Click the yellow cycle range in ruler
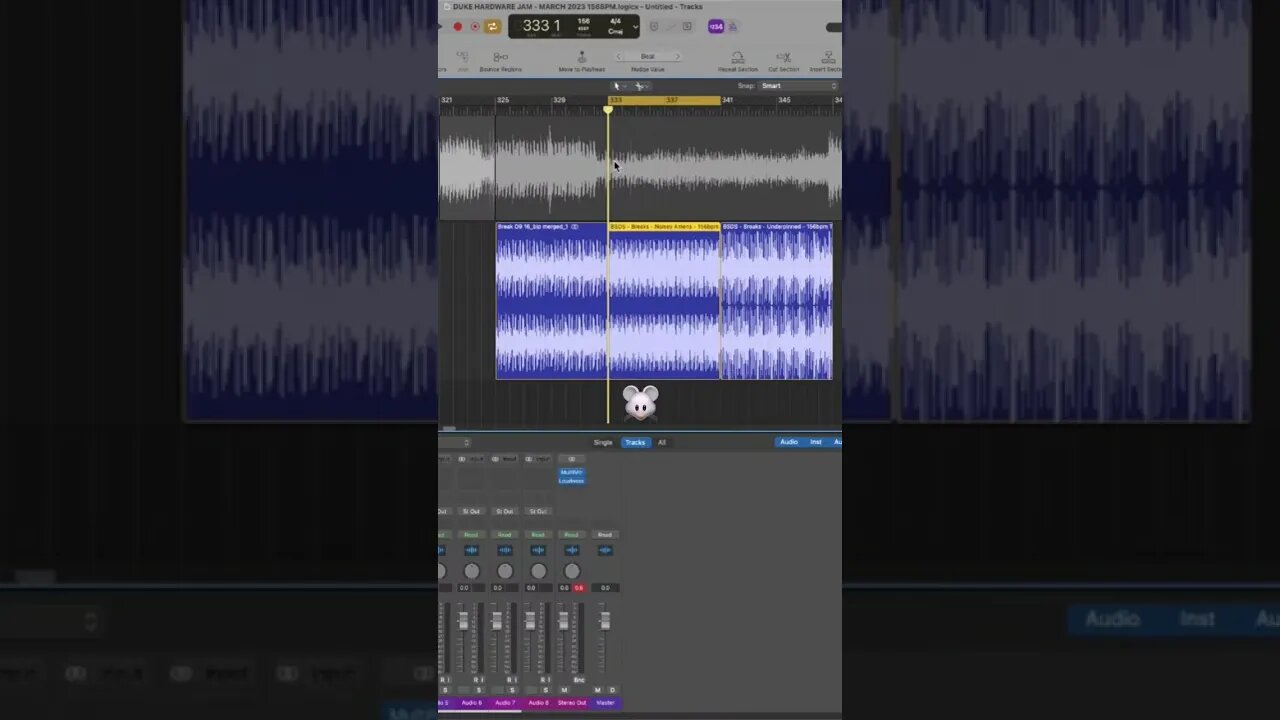The image size is (1280, 720). click(x=664, y=100)
